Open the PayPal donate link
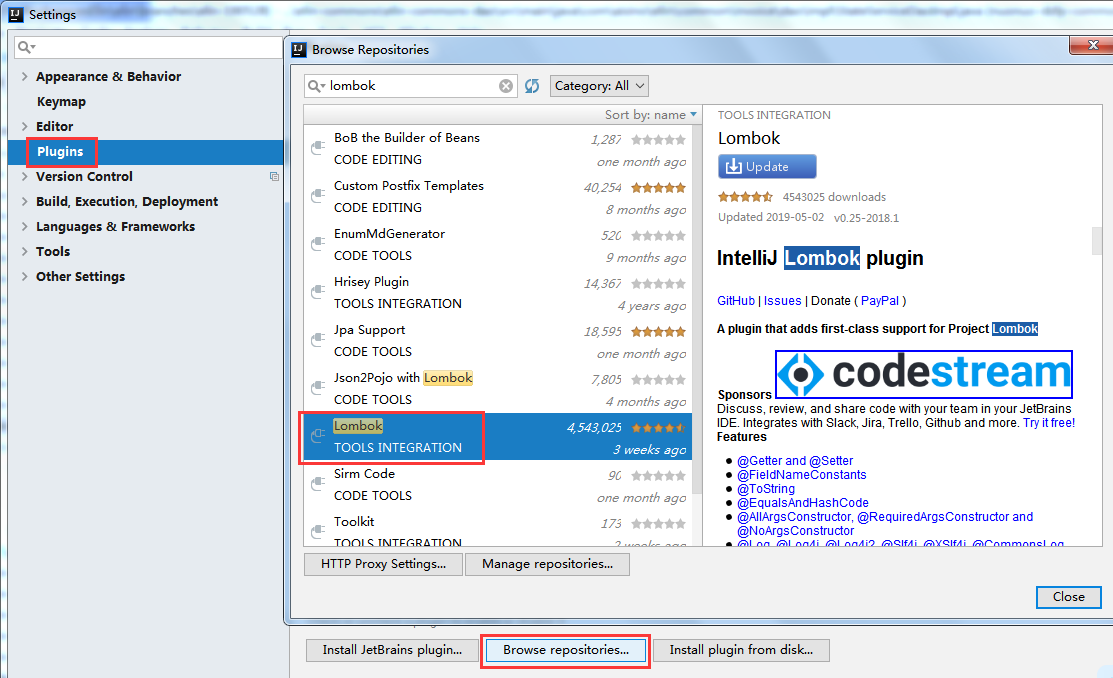 click(879, 301)
